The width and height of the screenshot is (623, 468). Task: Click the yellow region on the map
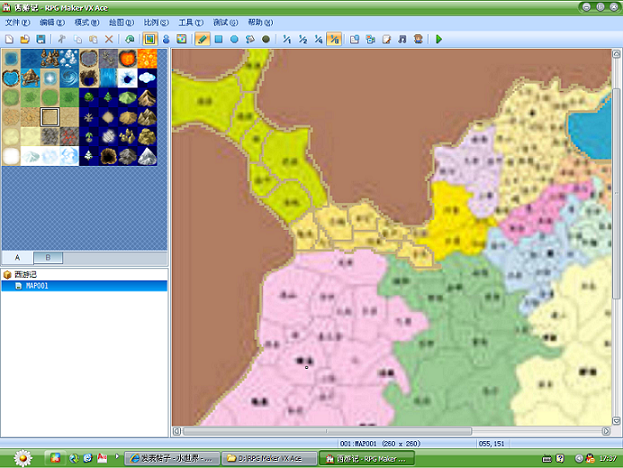[453, 222]
